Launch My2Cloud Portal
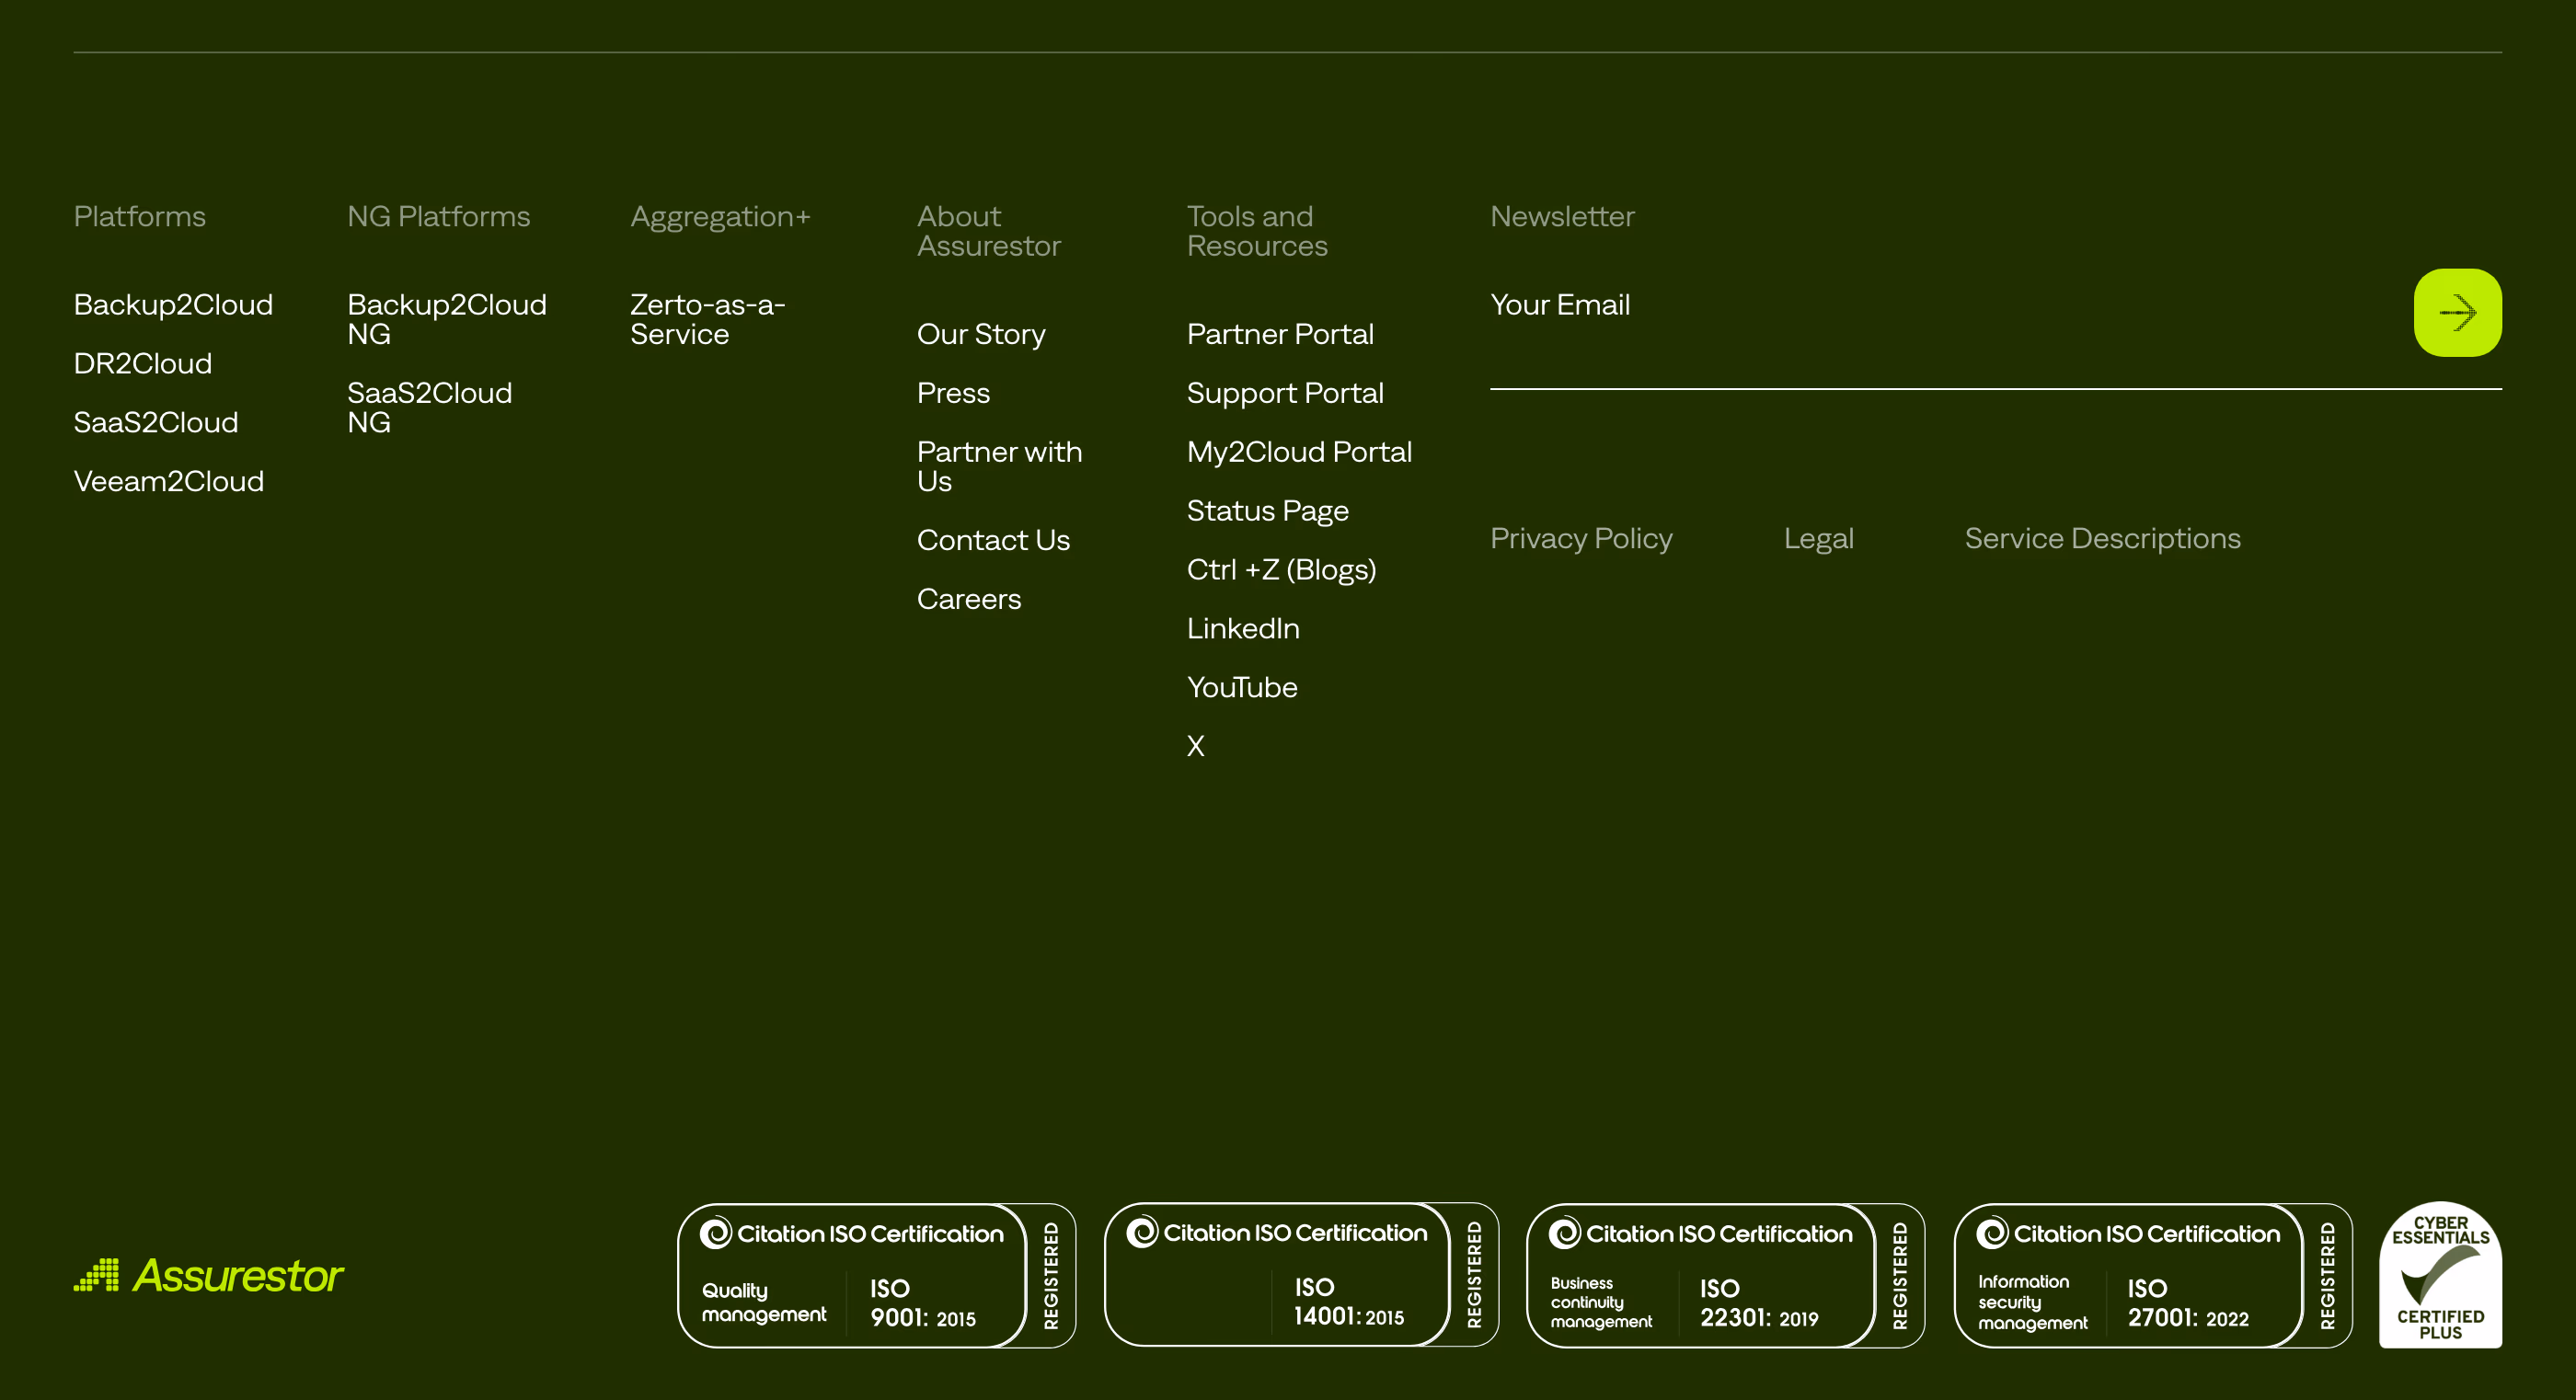The height and width of the screenshot is (1400, 2576). 1299,452
